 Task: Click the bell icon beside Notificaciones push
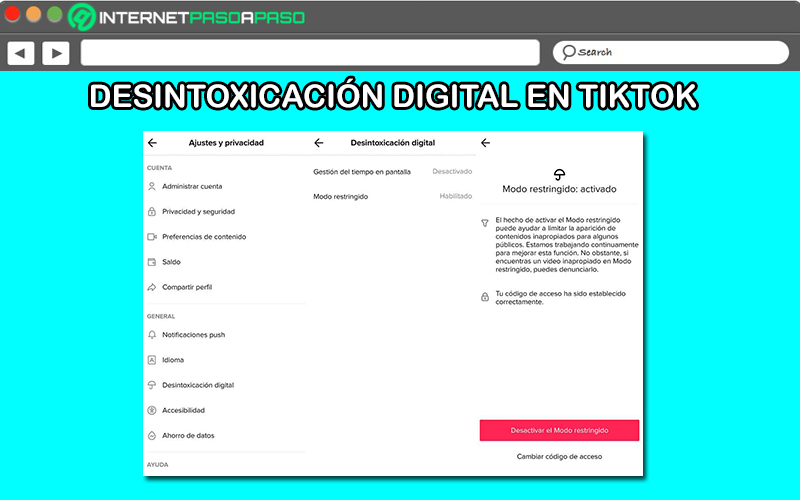tap(152, 335)
